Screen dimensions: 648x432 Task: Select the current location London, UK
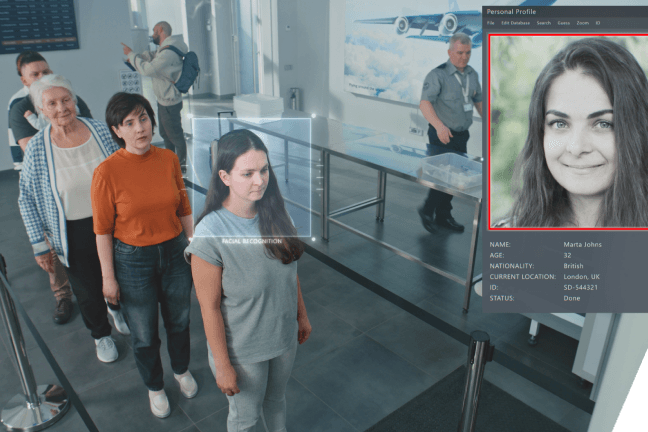[x=581, y=277]
